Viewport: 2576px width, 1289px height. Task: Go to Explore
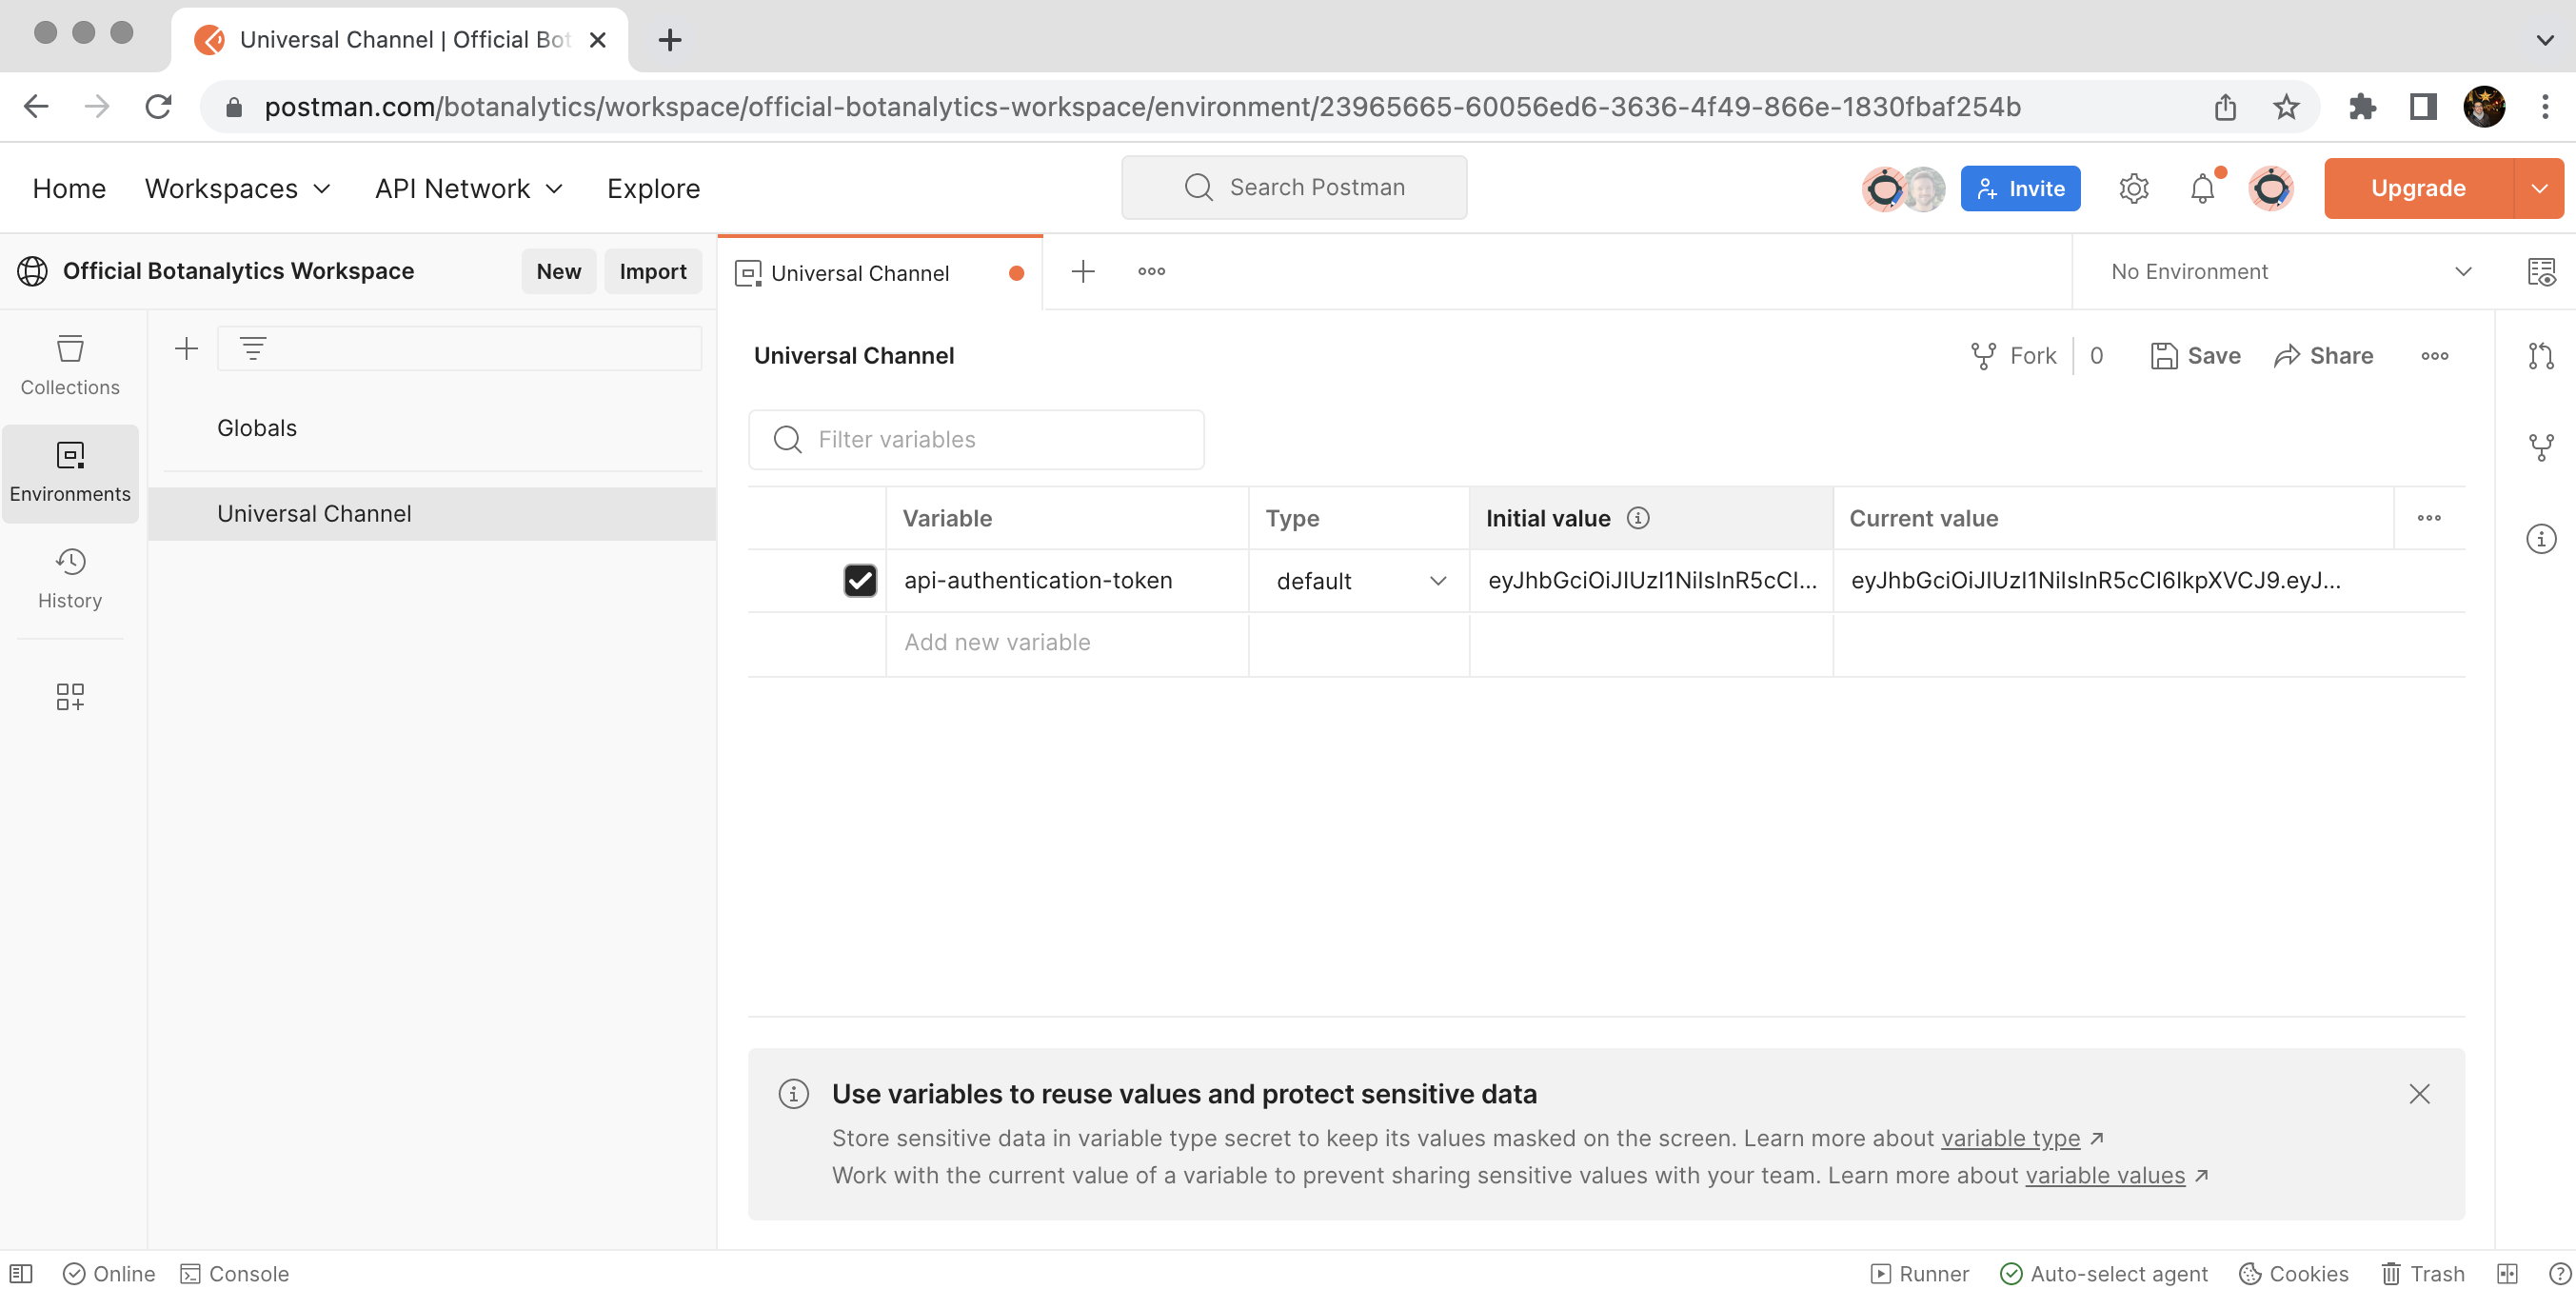[x=653, y=188]
